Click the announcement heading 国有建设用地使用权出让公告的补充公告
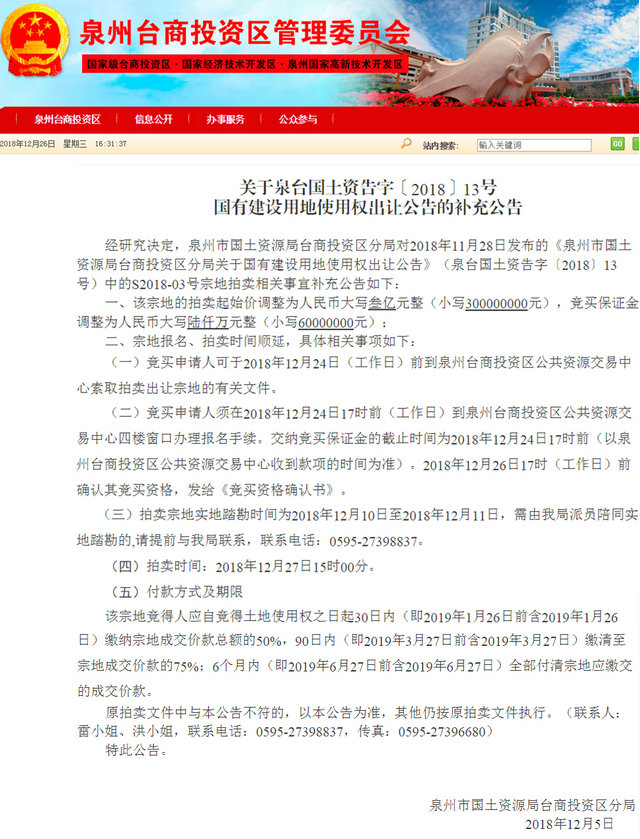 (368, 207)
